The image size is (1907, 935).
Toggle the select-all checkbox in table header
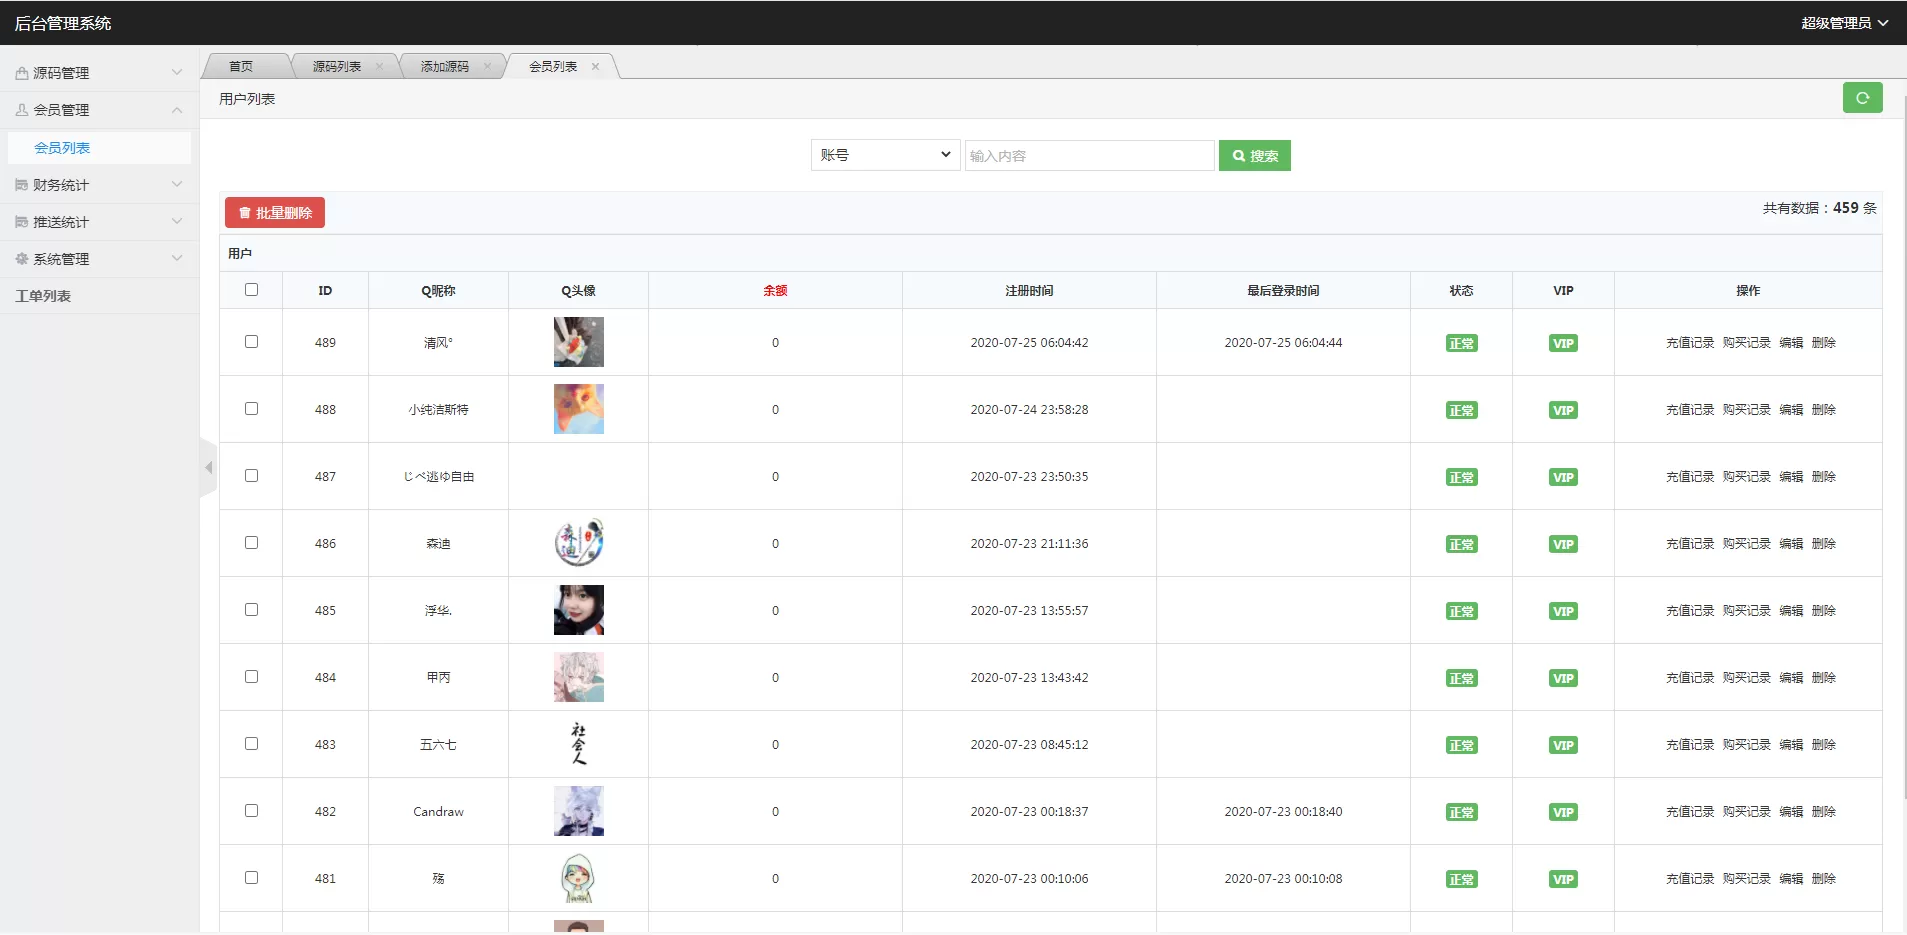tap(251, 290)
